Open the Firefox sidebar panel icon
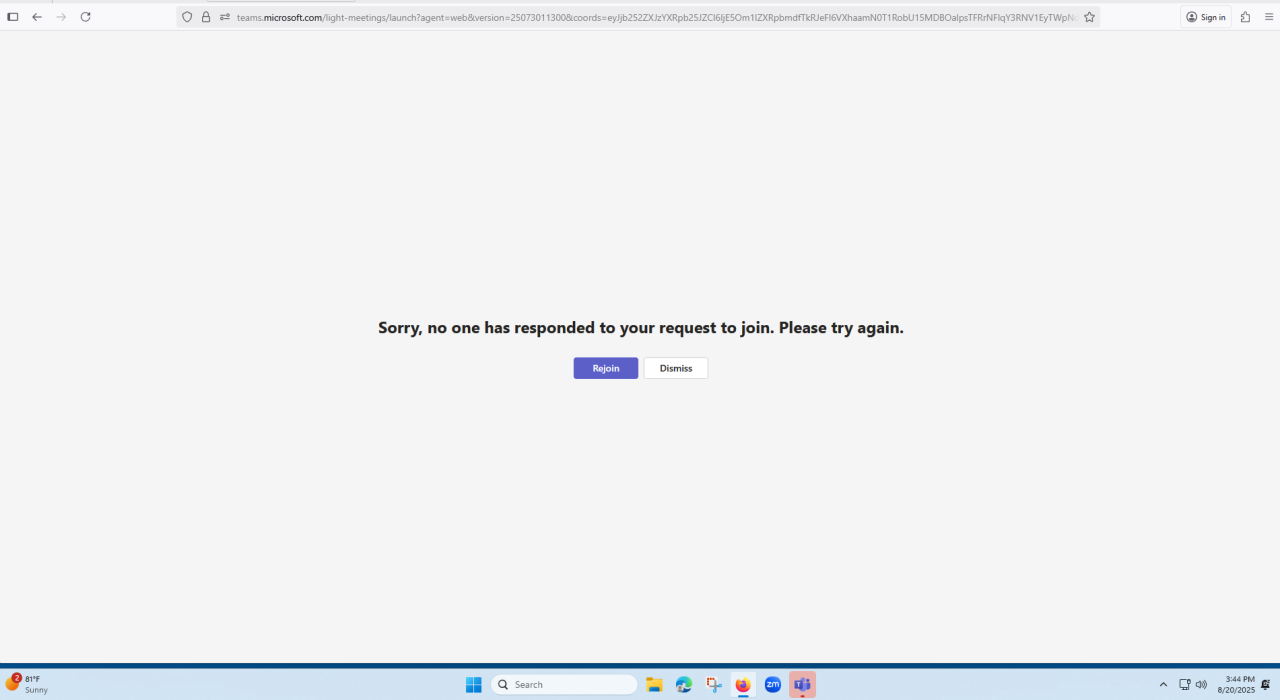Screen dimensions: 1280x700 coord(13,17)
